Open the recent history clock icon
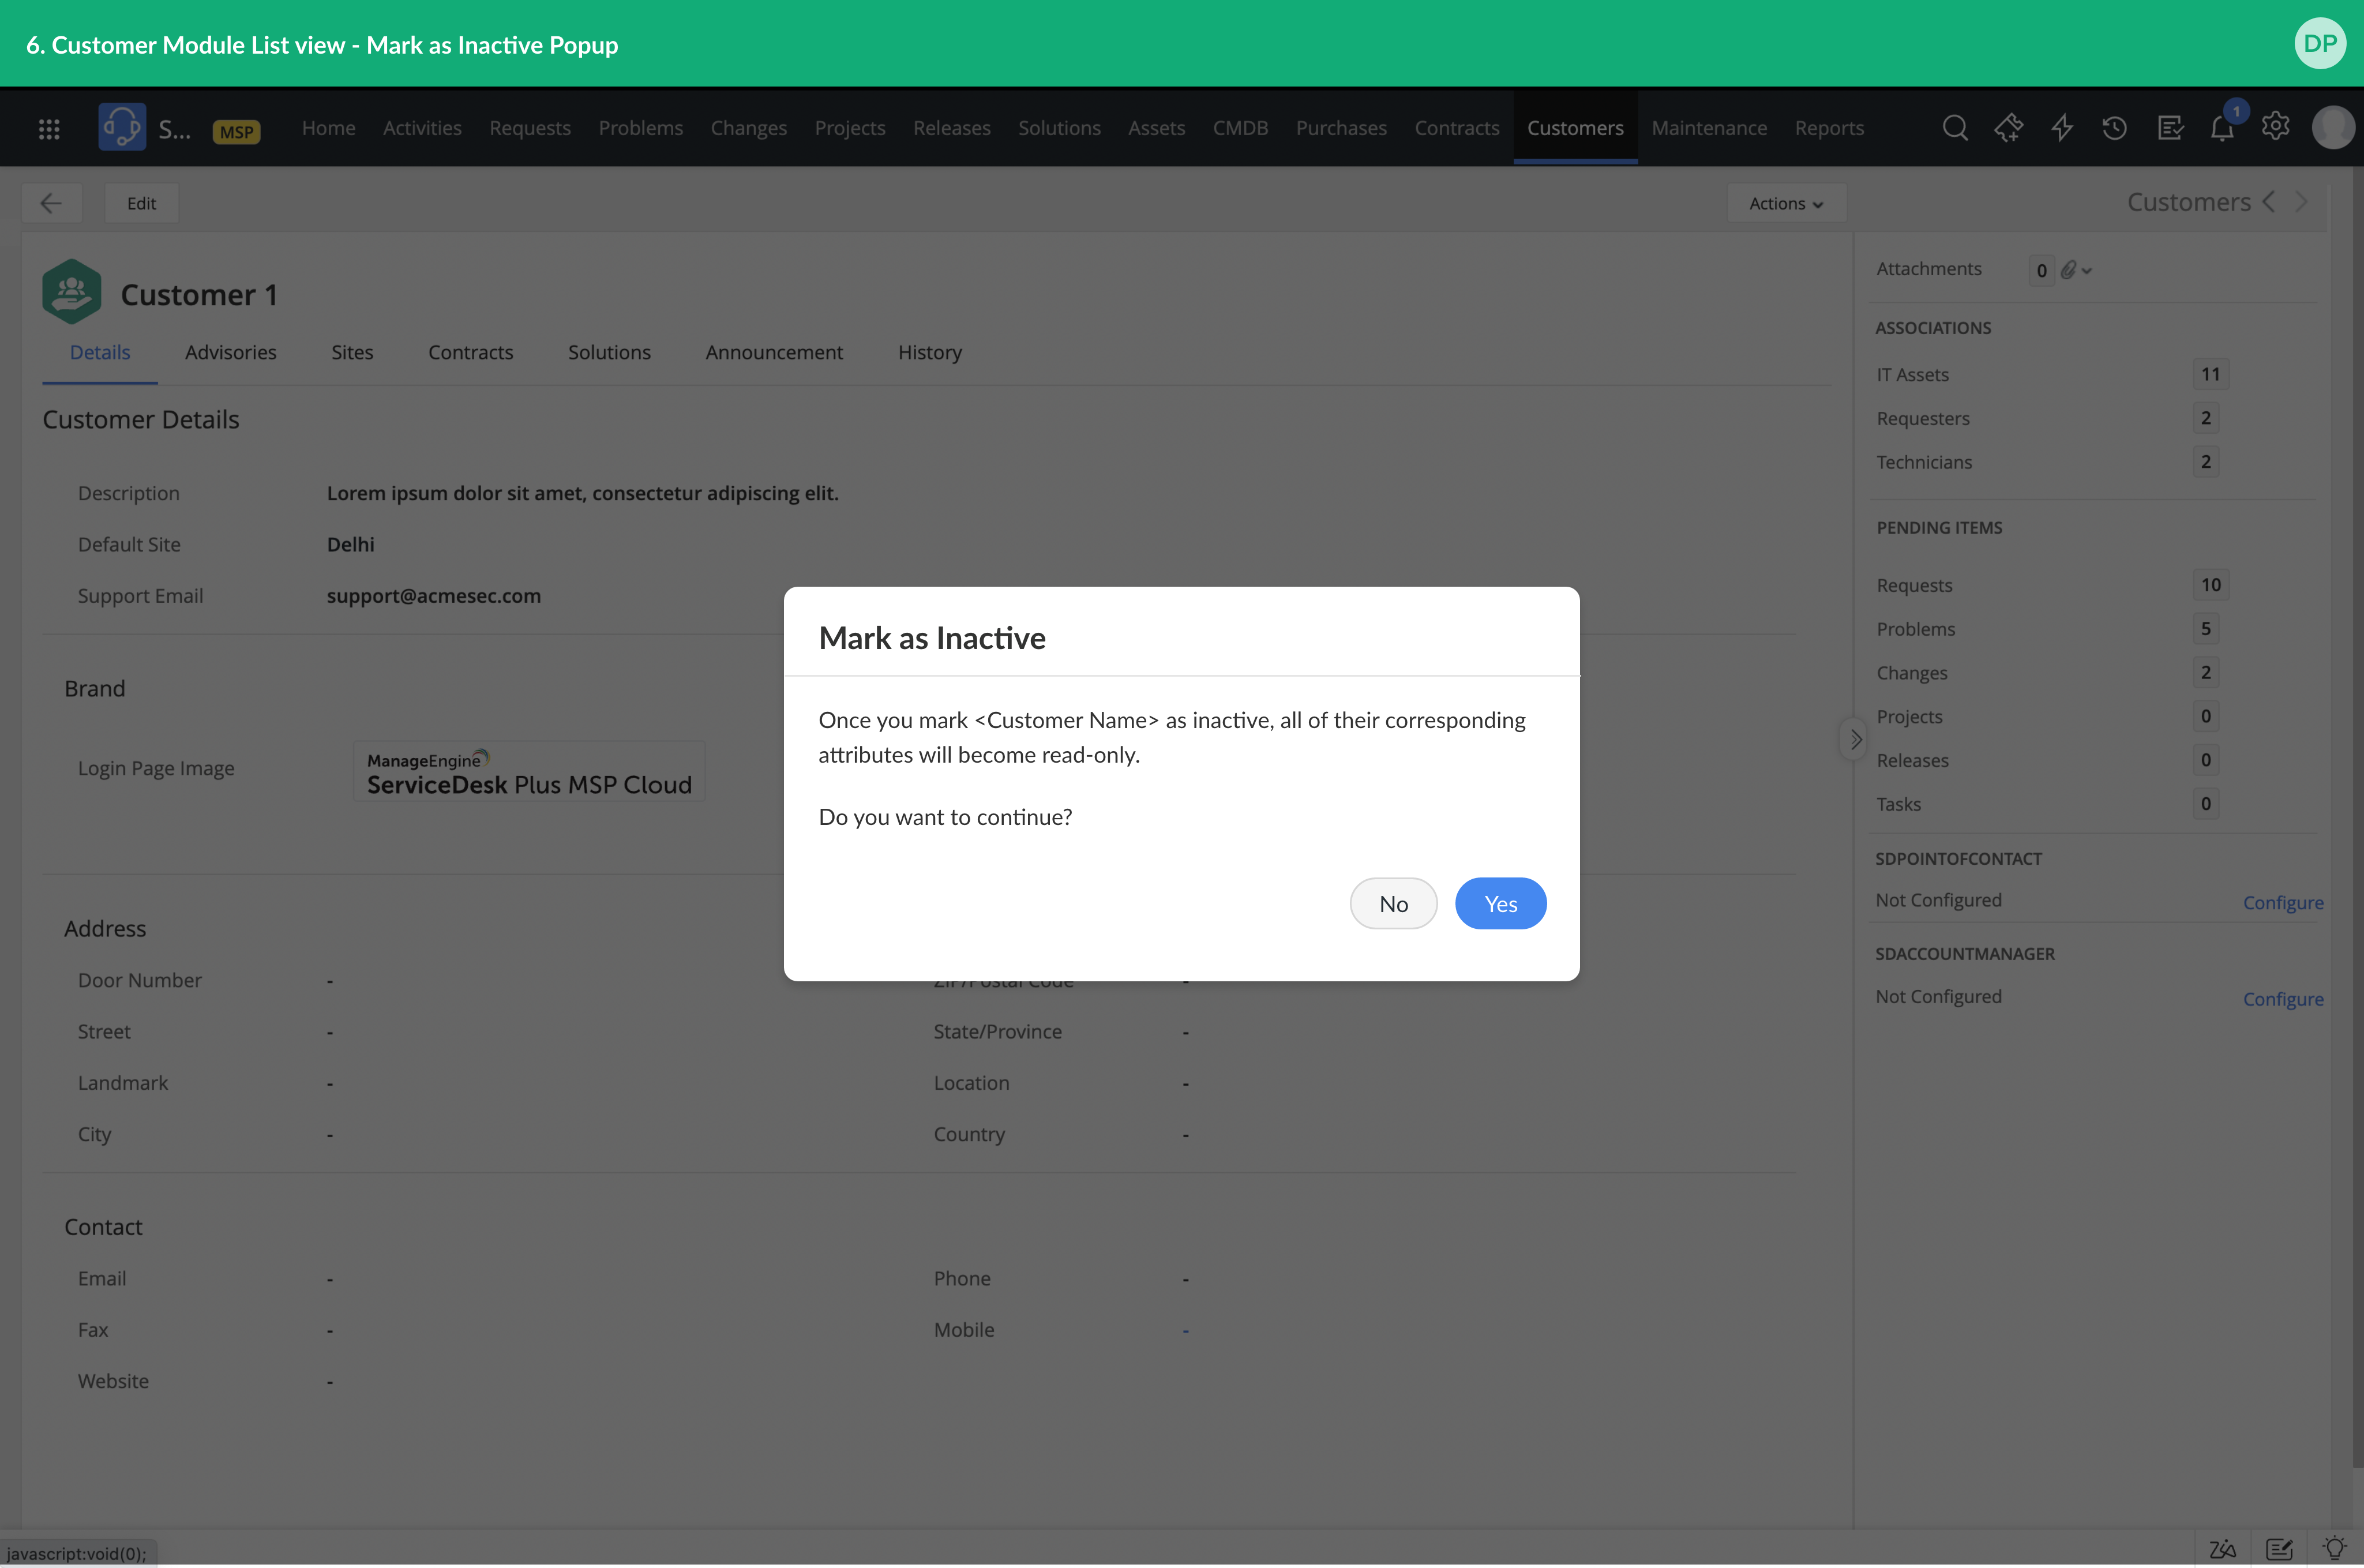 pyautogui.click(x=2114, y=128)
